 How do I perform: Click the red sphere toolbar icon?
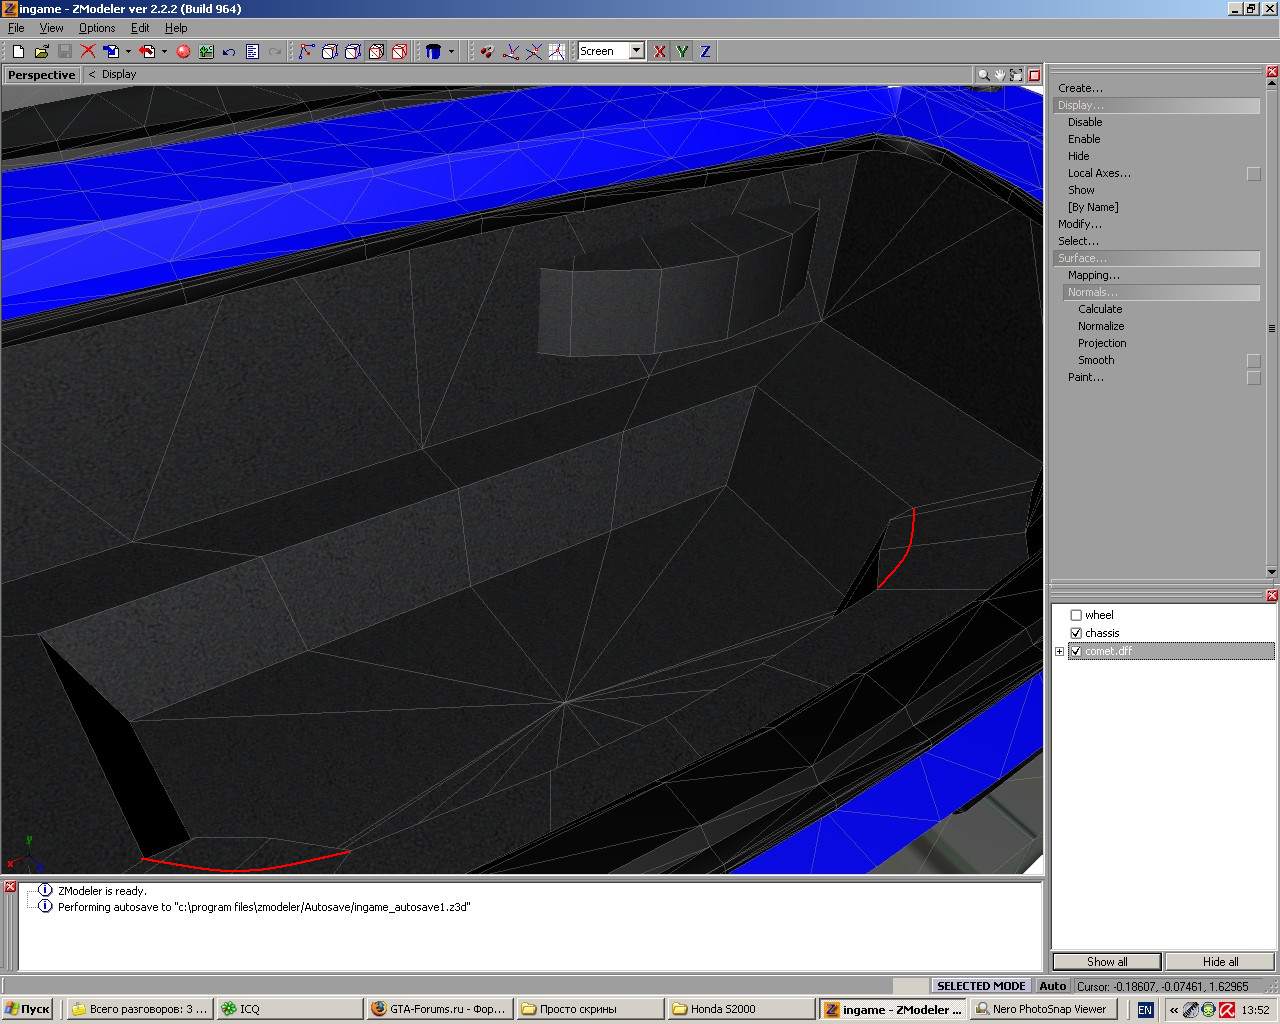[183, 51]
